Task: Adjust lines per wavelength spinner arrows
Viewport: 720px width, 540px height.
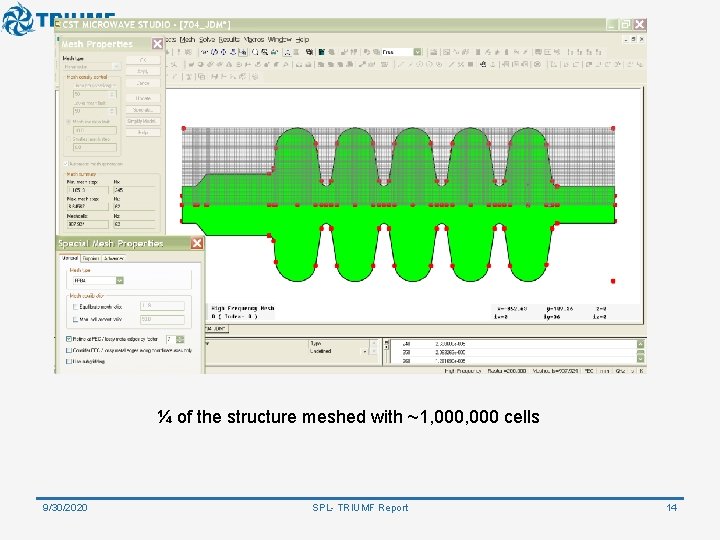Action: (x=113, y=94)
